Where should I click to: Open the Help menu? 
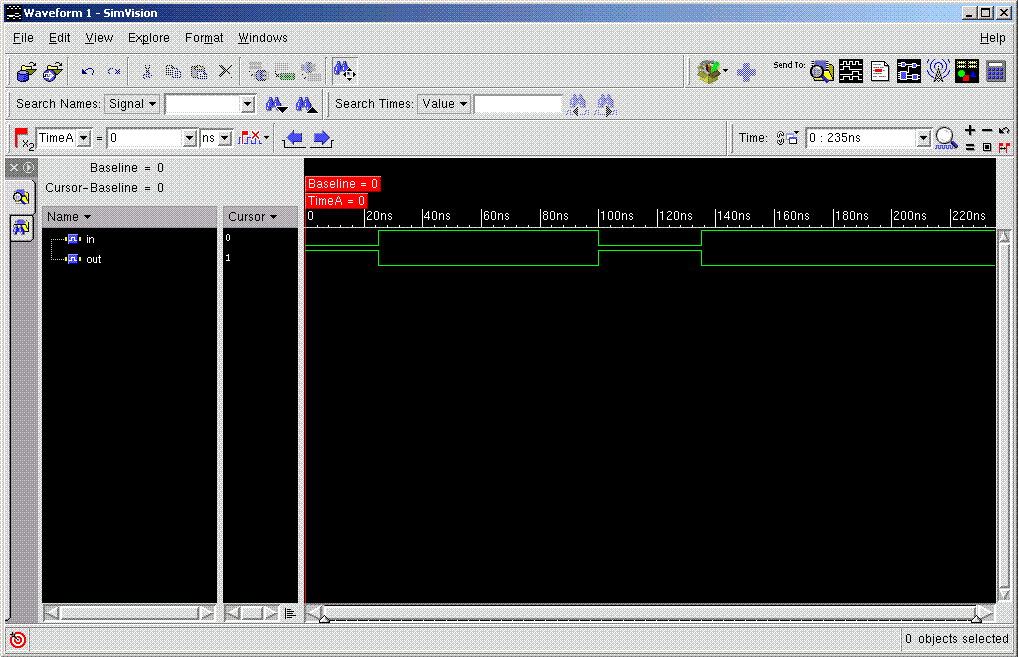point(993,38)
